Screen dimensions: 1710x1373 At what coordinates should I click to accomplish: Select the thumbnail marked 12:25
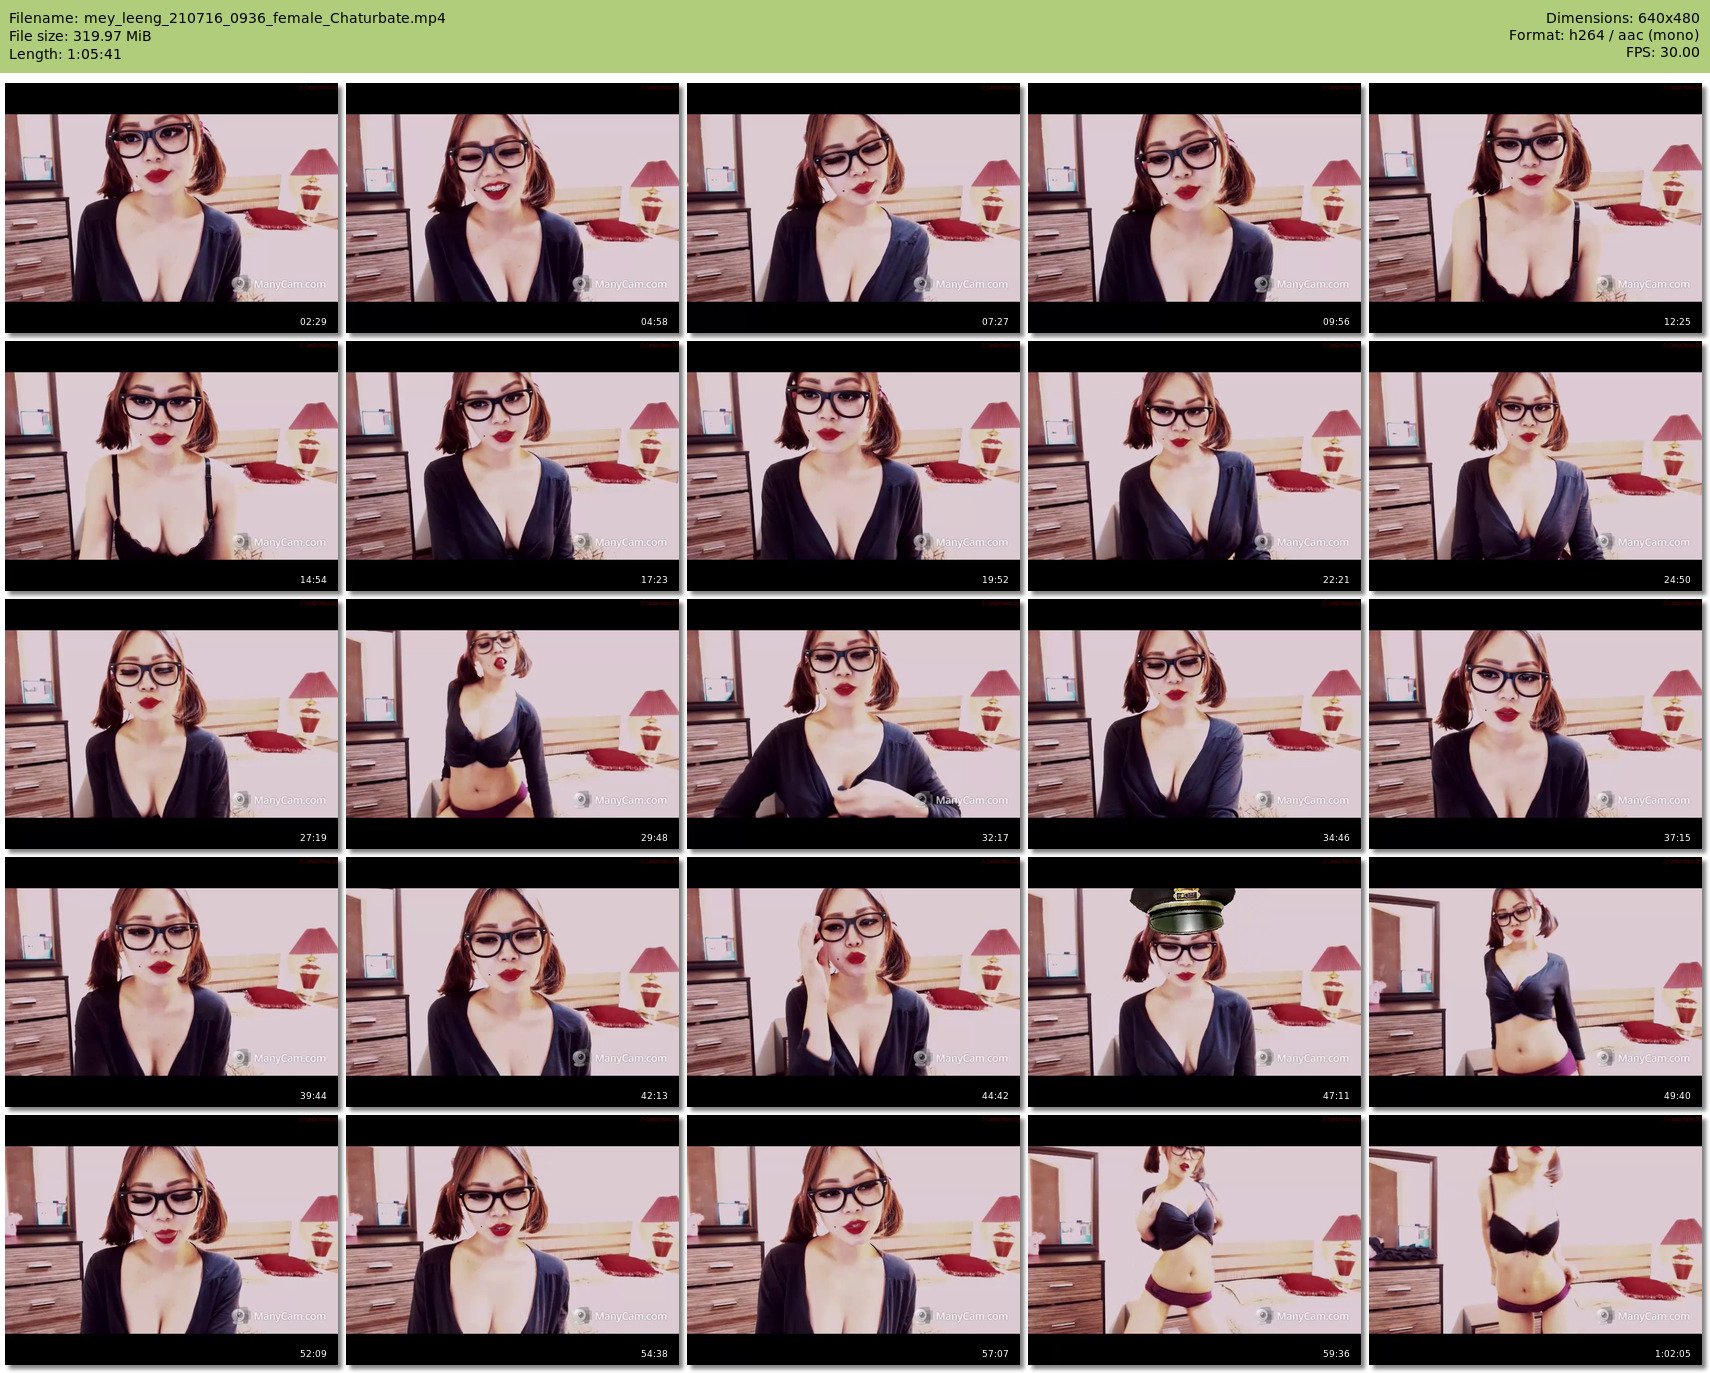coord(1535,207)
